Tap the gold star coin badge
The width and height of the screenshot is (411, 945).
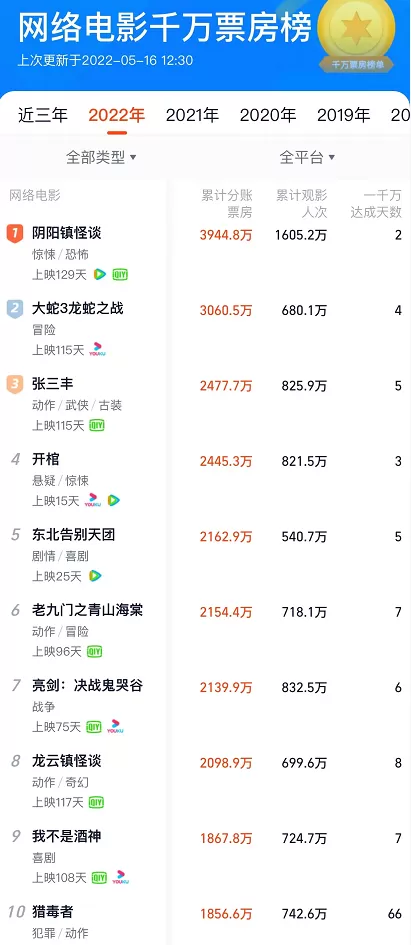(x=357, y=31)
